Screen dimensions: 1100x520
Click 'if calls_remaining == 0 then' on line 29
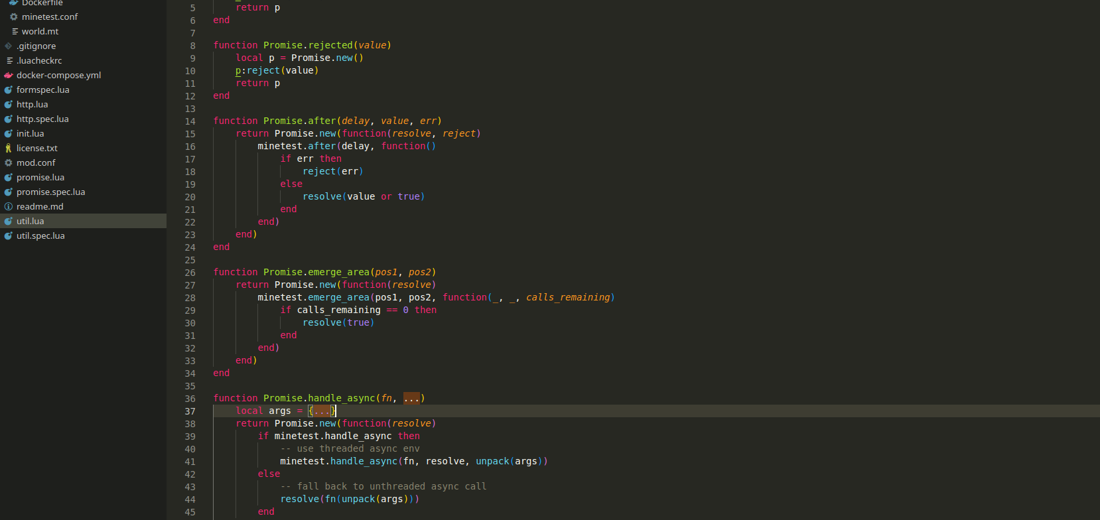[x=358, y=310]
